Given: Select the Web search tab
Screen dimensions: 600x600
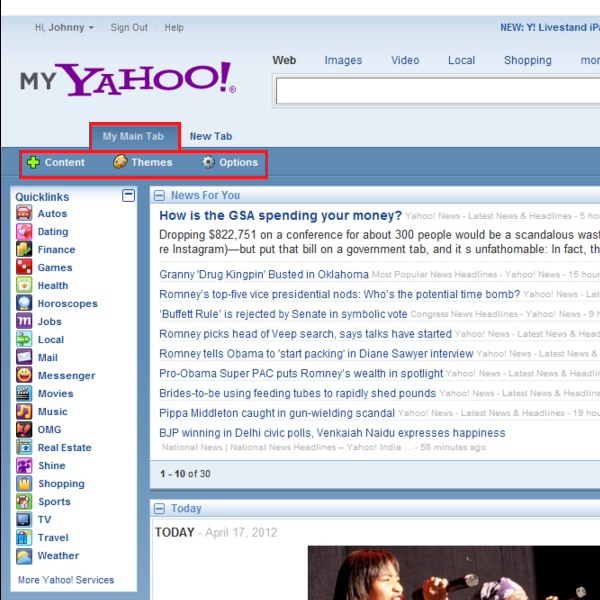Looking at the screenshot, I should pos(284,60).
